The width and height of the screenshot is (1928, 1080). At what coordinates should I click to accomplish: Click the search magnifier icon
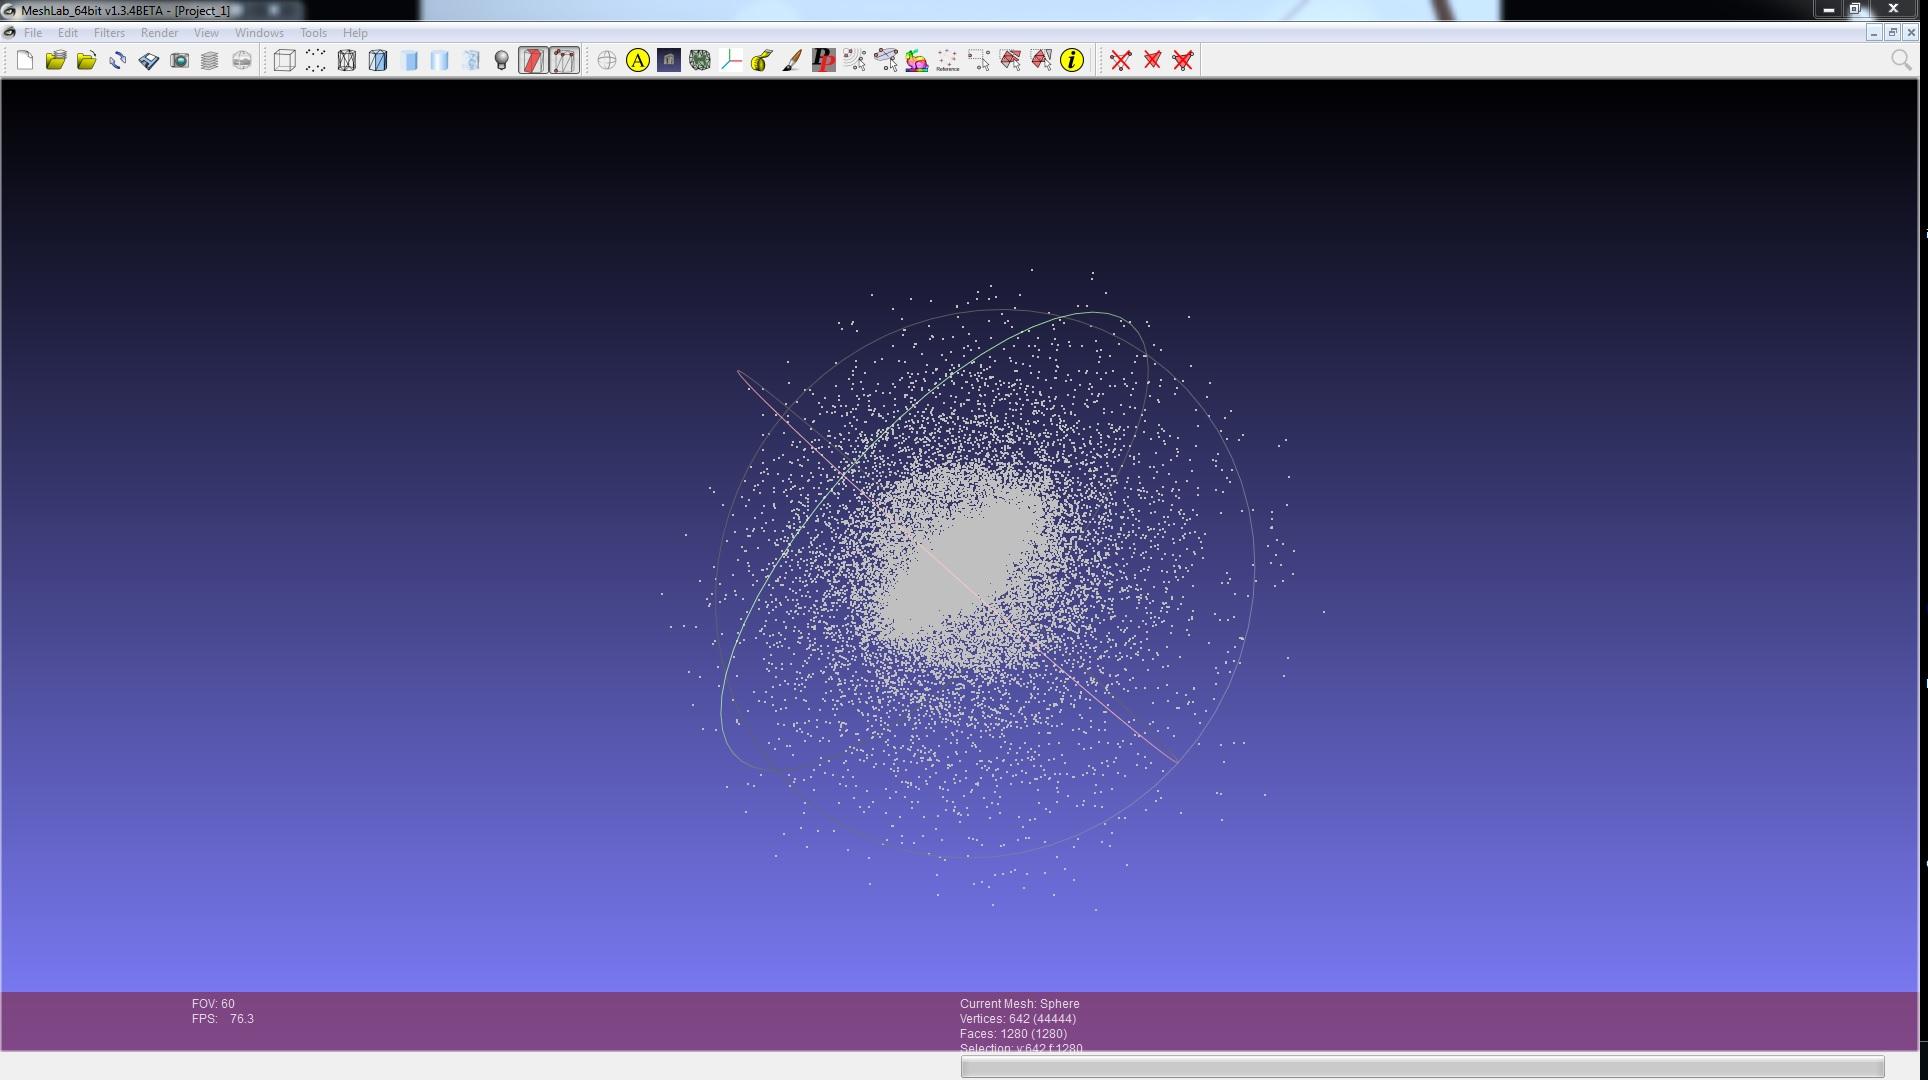tap(1901, 61)
